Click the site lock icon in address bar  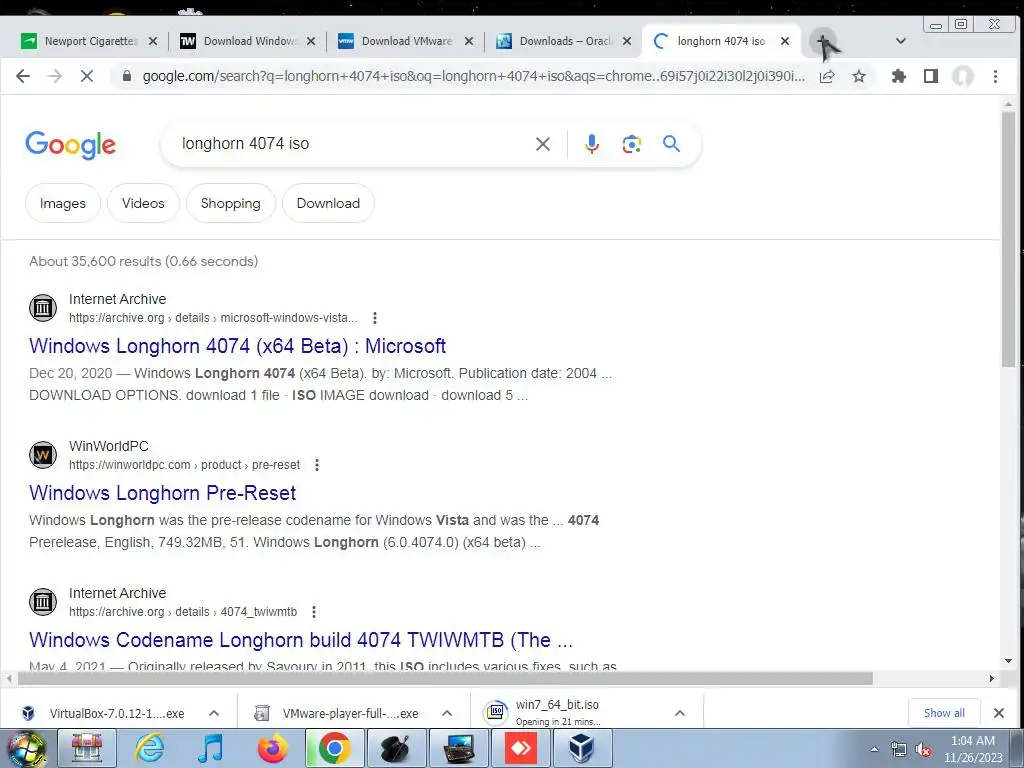coord(127,76)
